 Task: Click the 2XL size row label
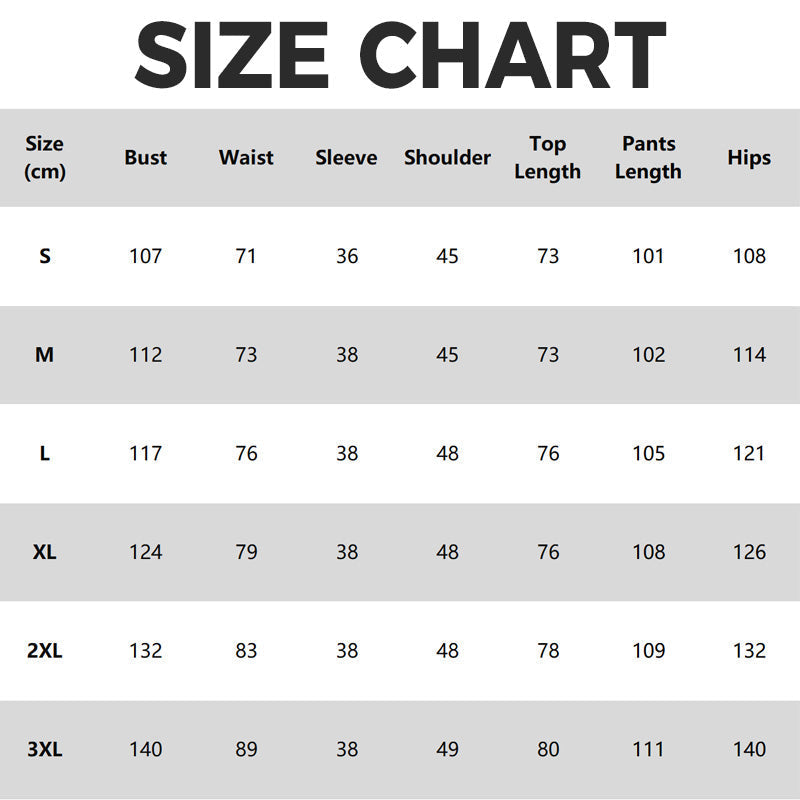45,651
